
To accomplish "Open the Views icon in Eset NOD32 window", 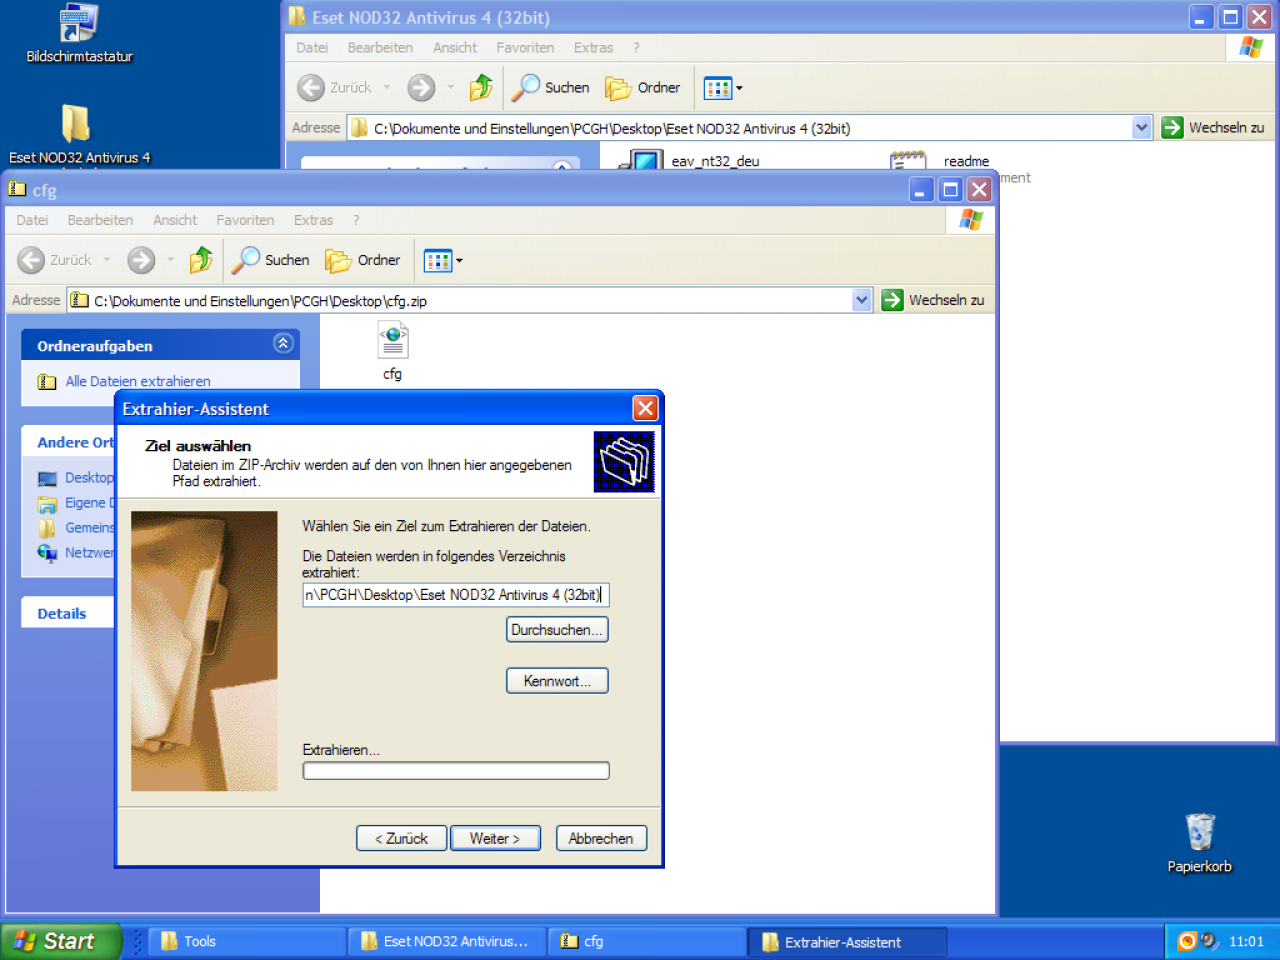I will pyautogui.click(x=718, y=88).
